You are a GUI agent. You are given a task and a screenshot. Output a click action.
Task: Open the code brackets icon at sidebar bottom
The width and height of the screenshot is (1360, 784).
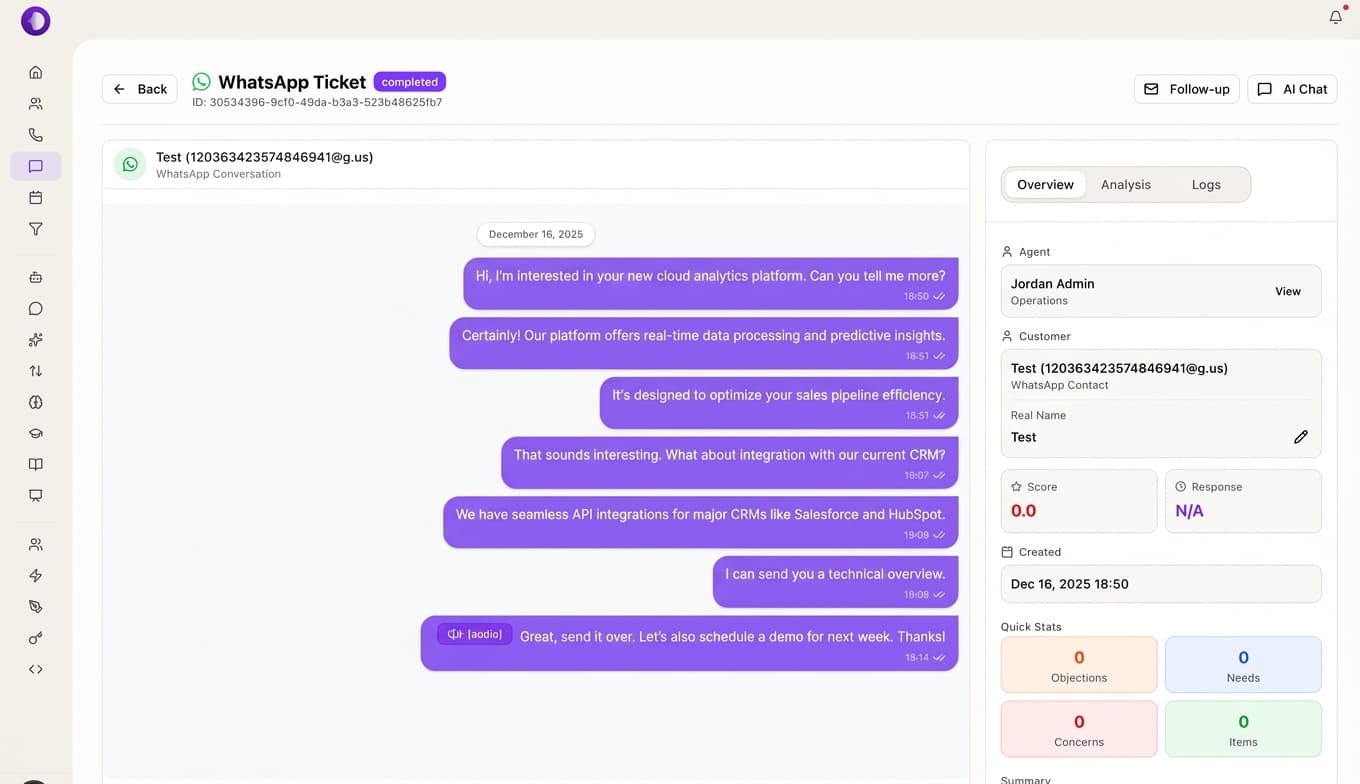(x=35, y=668)
